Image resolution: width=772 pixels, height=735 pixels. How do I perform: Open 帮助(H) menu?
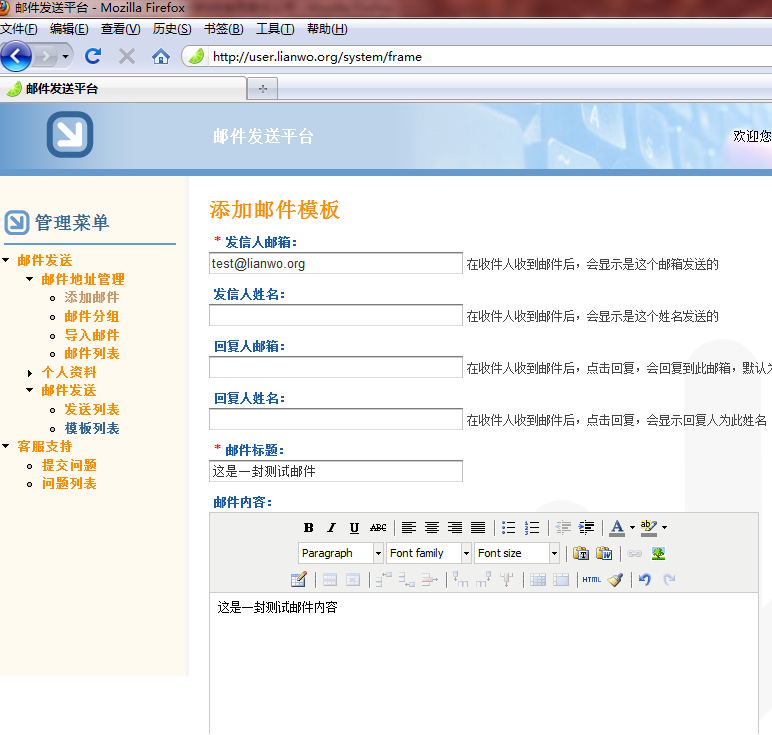coord(327,29)
